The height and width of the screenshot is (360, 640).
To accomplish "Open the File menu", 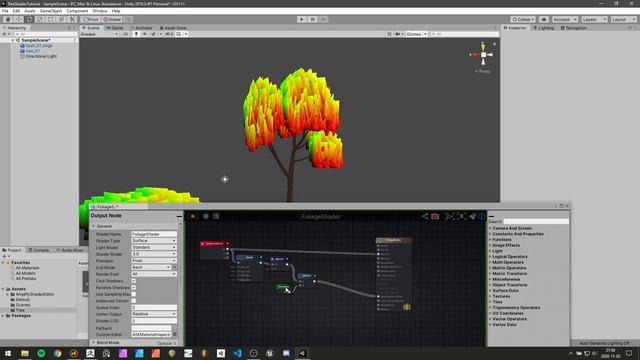I will (5, 11).
